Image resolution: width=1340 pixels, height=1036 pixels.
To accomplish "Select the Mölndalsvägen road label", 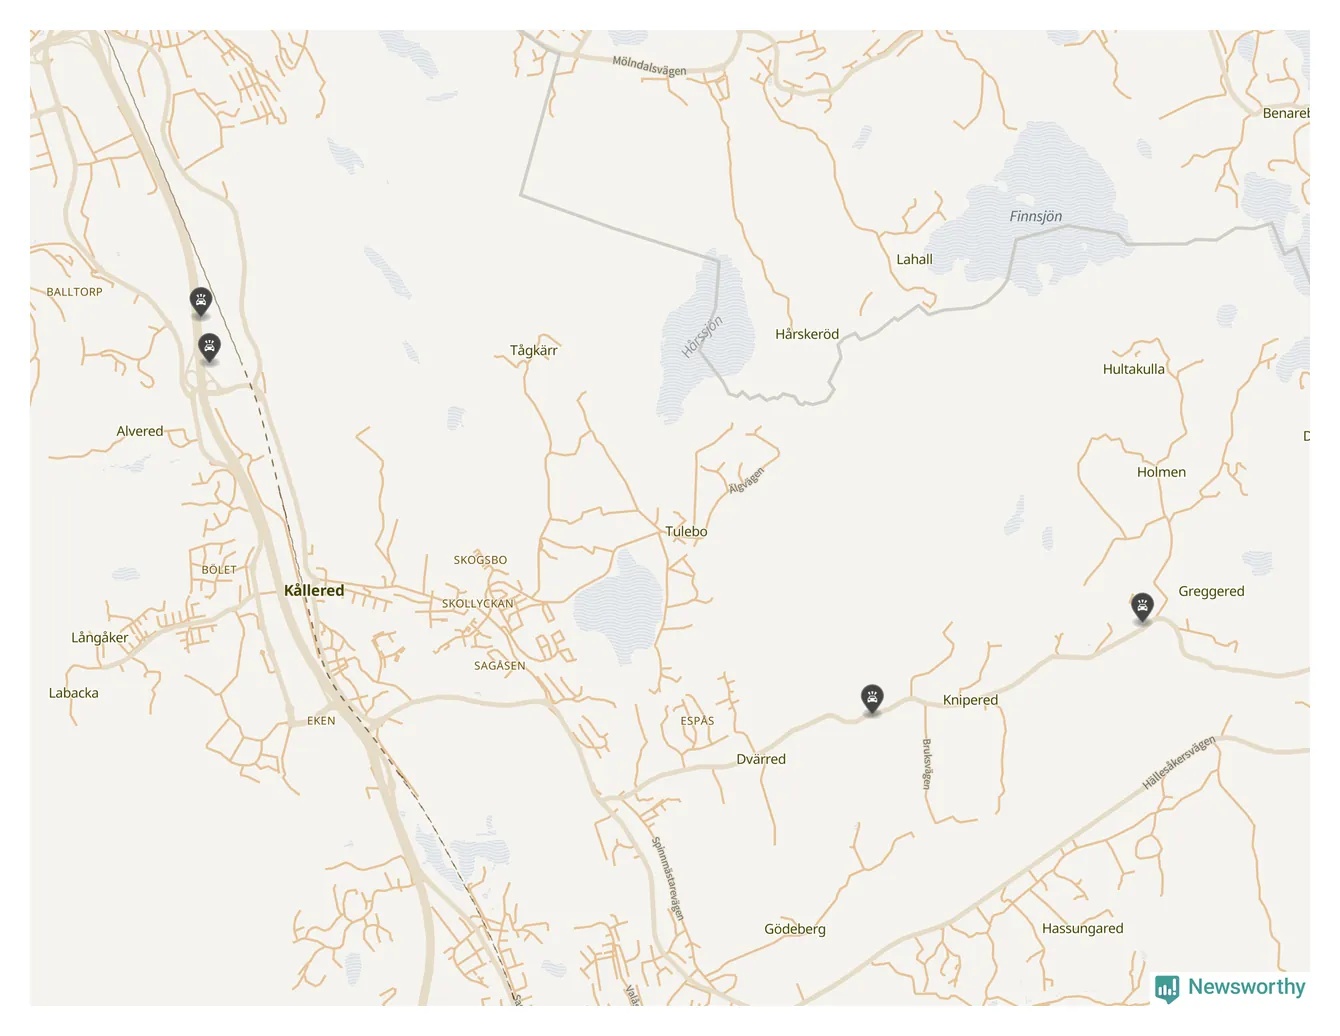I will (649, 66).
